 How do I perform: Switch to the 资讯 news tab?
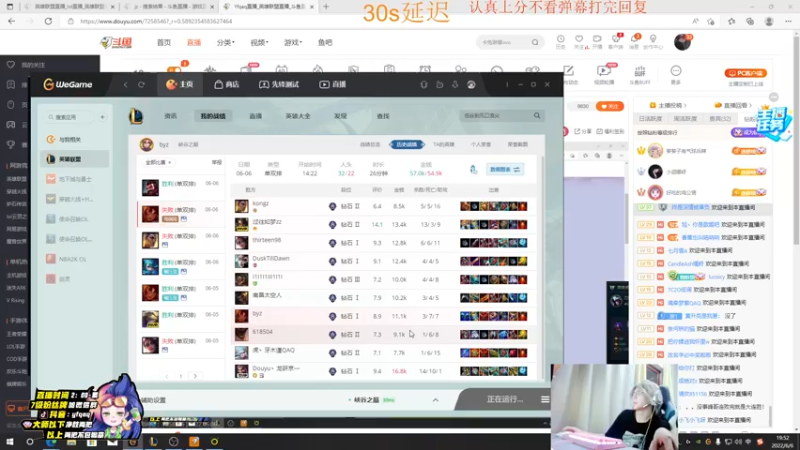coord(170,116)
